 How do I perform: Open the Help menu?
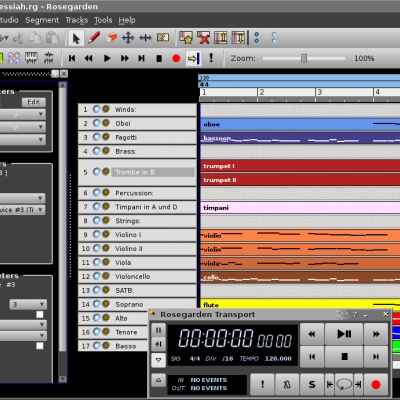pyautogui.click(x=127, y=20)
